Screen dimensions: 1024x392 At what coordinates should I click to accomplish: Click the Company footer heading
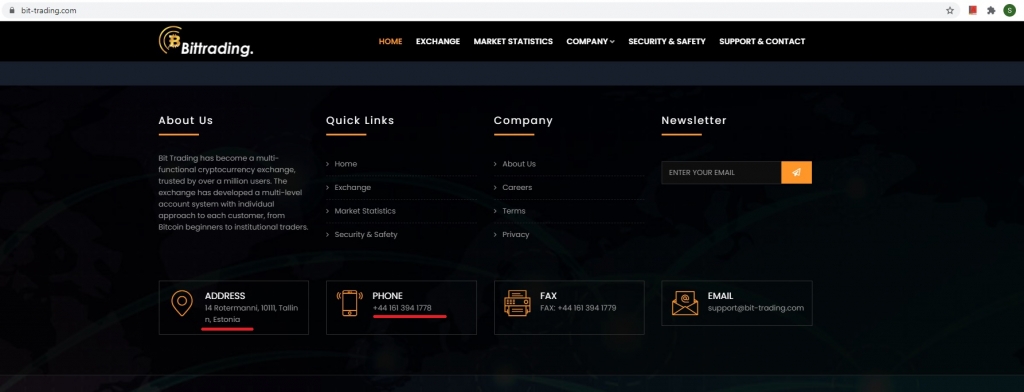[x=523, y=120]
